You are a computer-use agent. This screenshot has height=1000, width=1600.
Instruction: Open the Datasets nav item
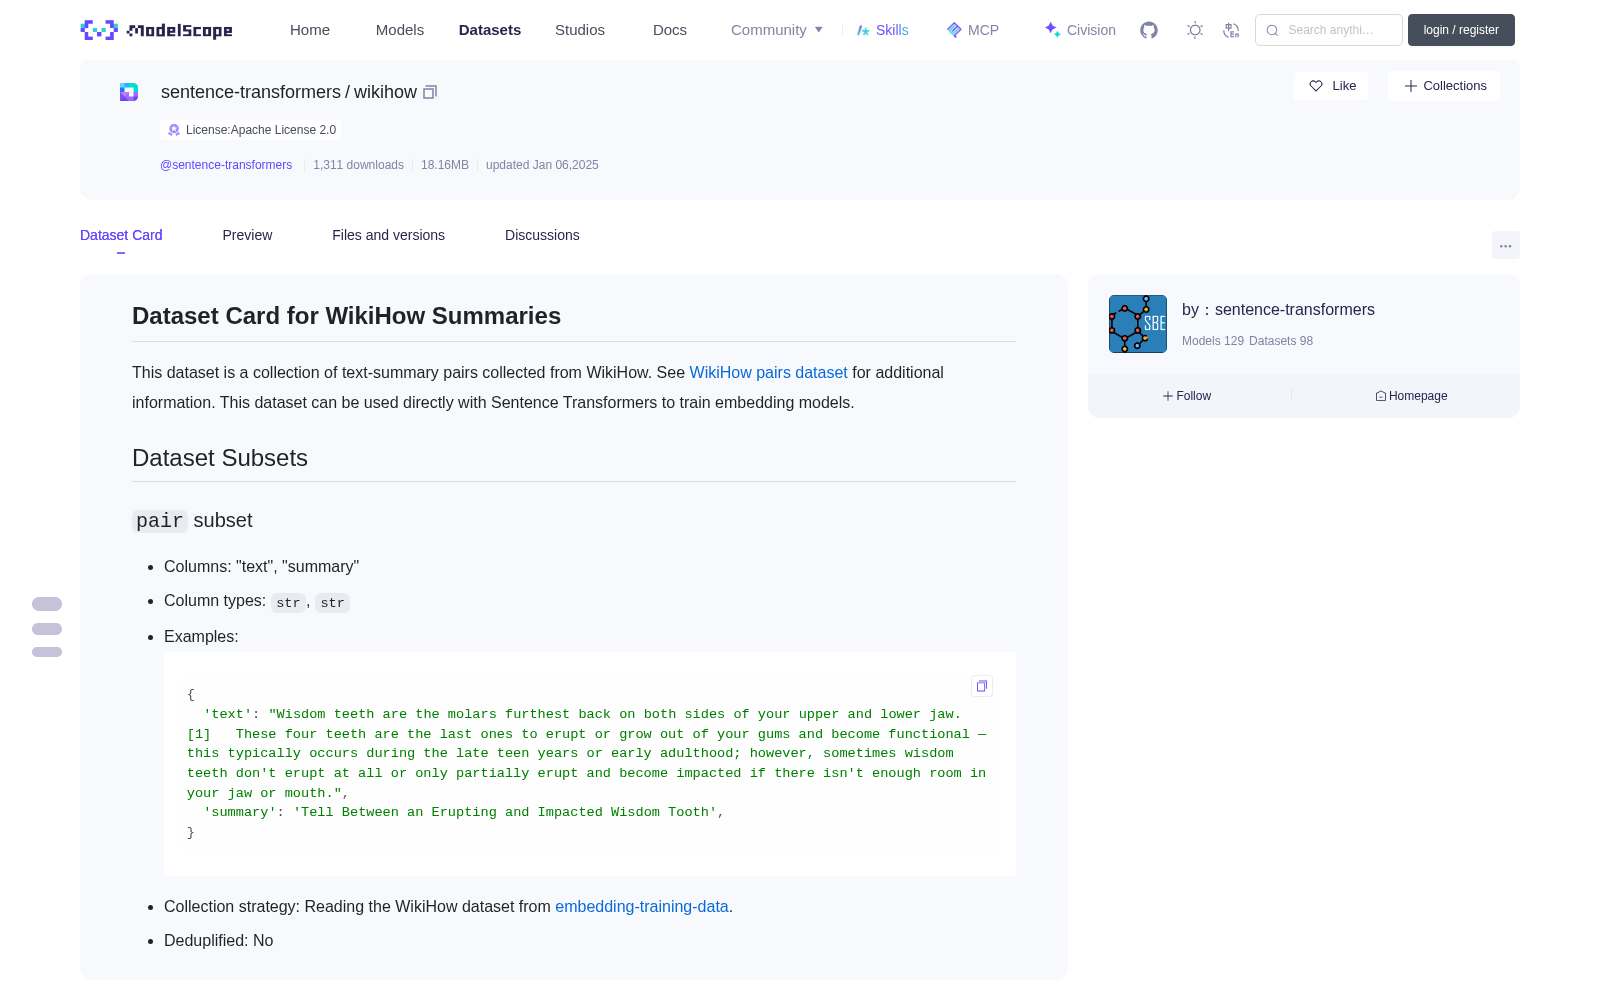(x=490, y=30)
